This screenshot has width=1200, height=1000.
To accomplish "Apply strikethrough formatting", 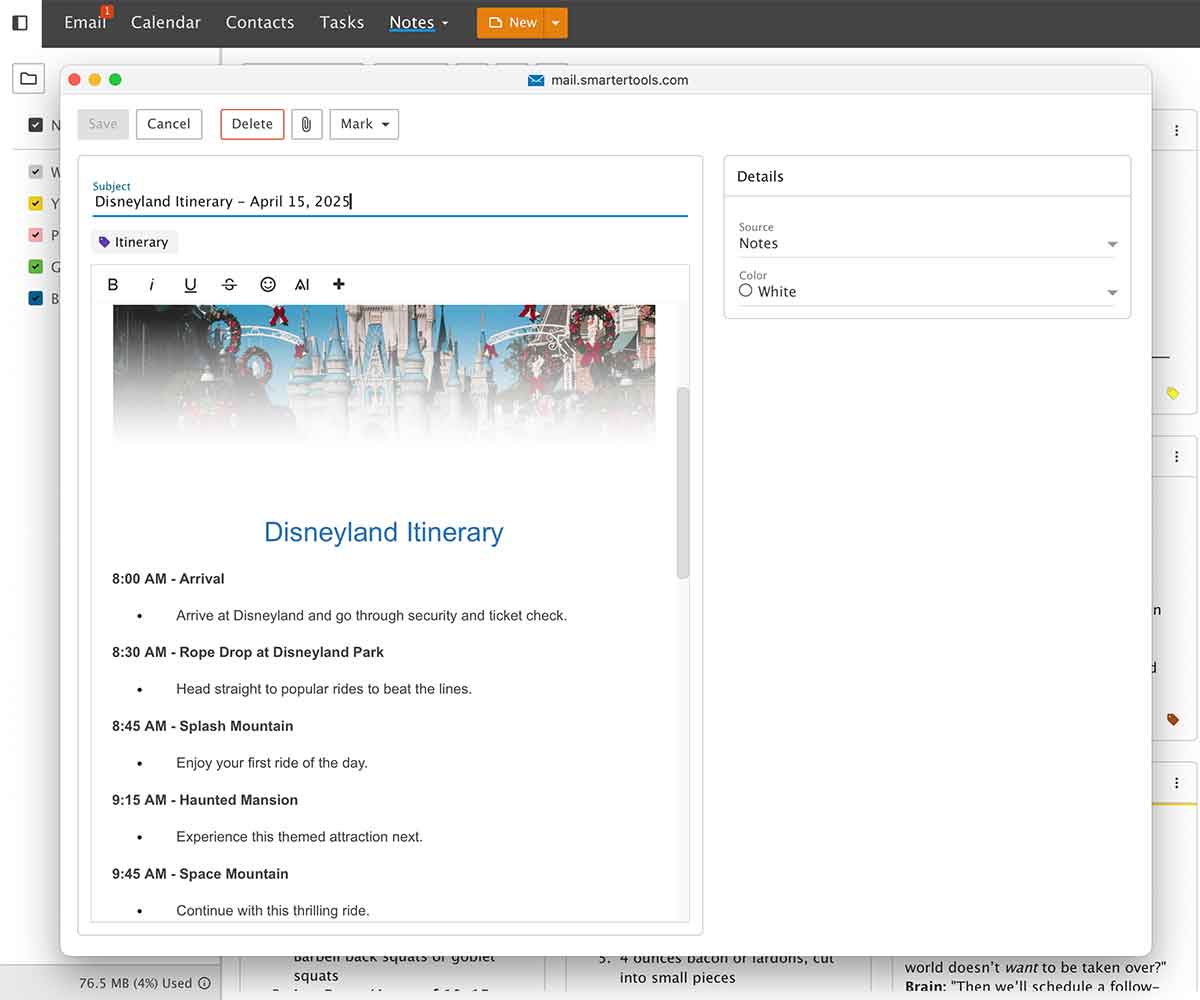I will click(229, 285).
